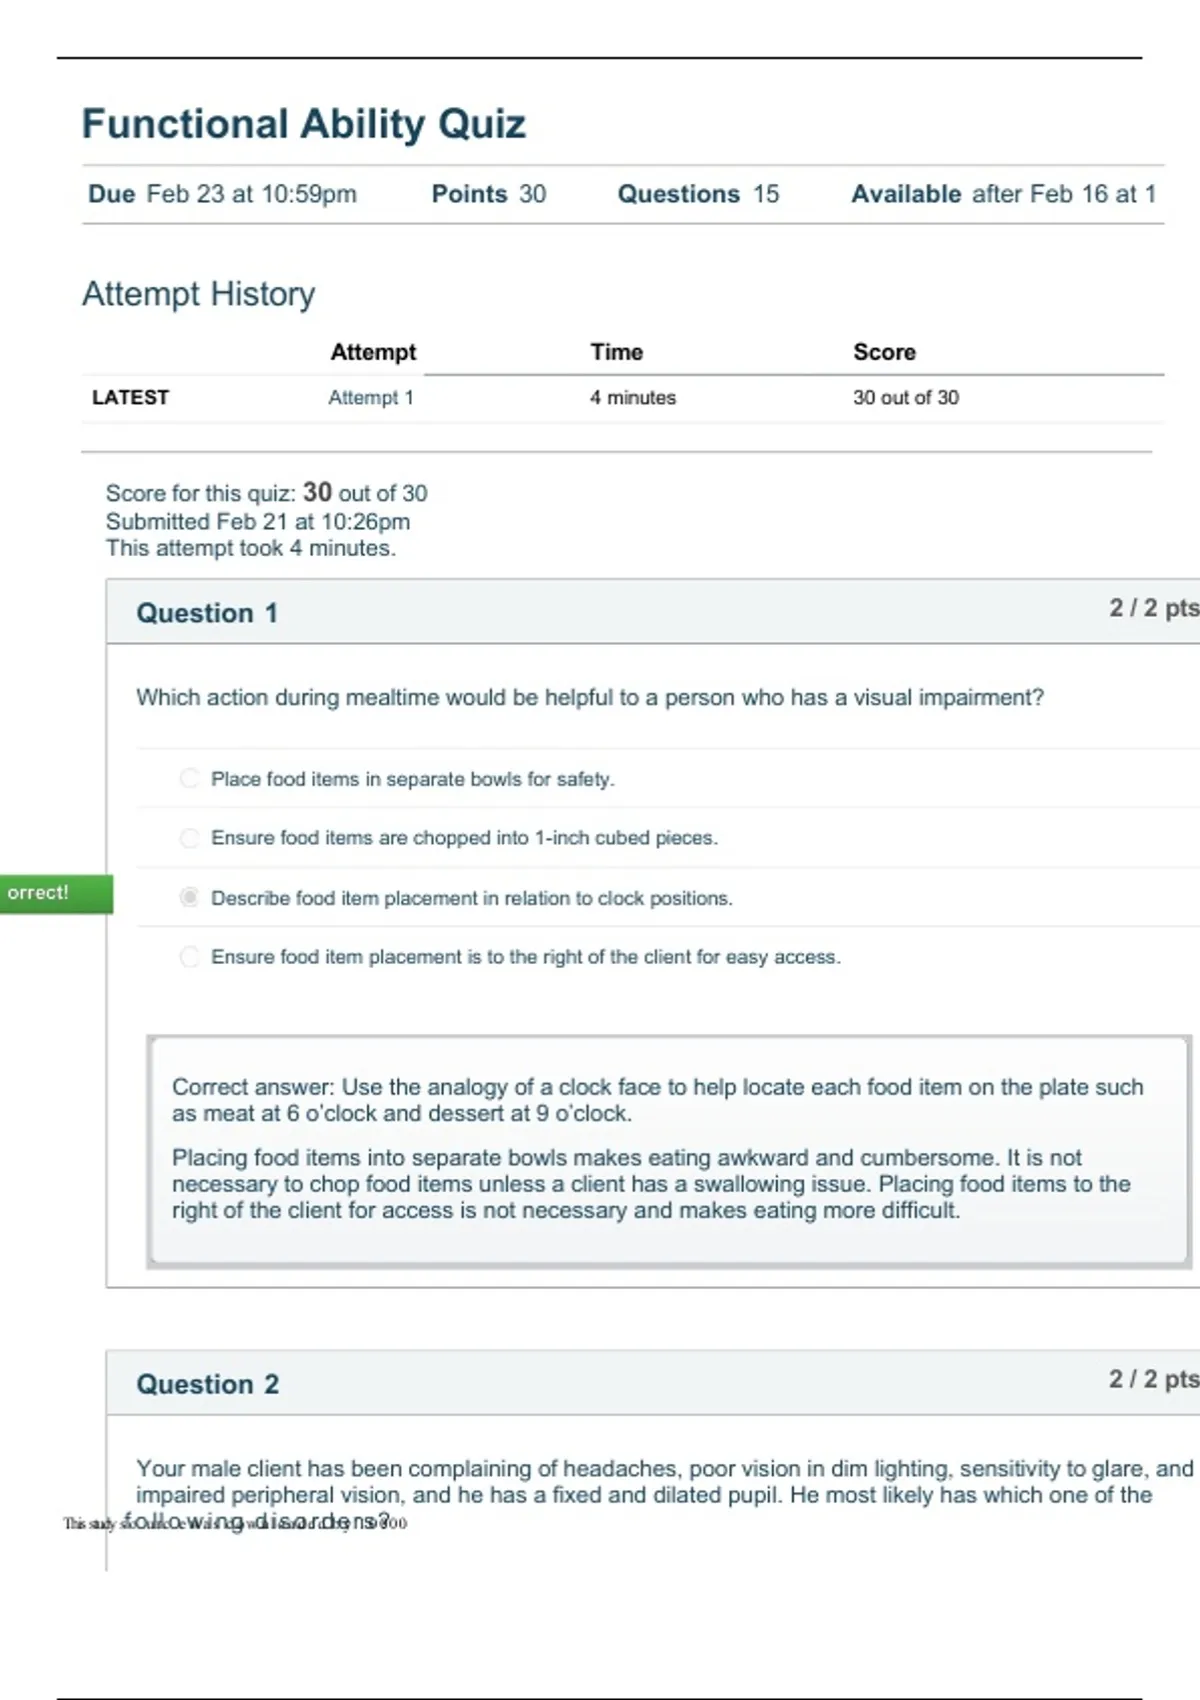Click the Functional Ability Quiz title

304,124
